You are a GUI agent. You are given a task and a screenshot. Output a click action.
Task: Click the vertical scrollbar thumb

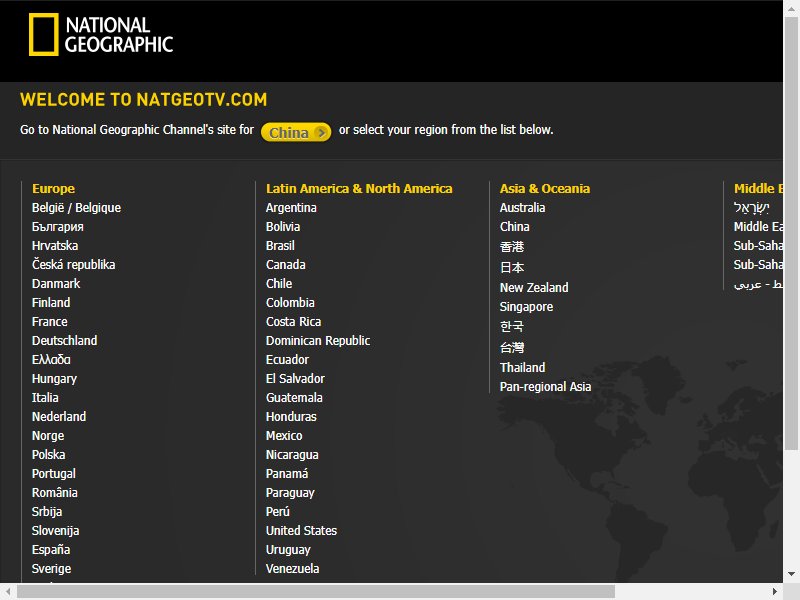click(791, 234)
